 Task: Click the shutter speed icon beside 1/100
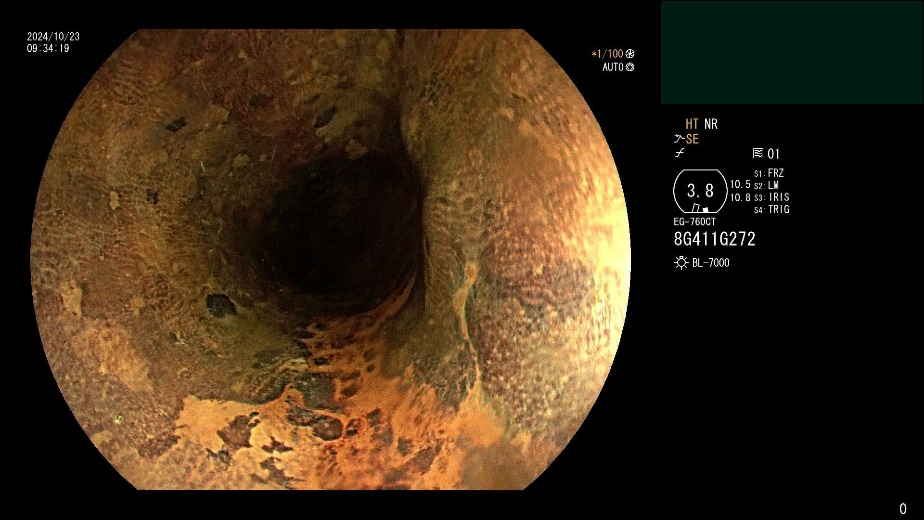(630, 54)
